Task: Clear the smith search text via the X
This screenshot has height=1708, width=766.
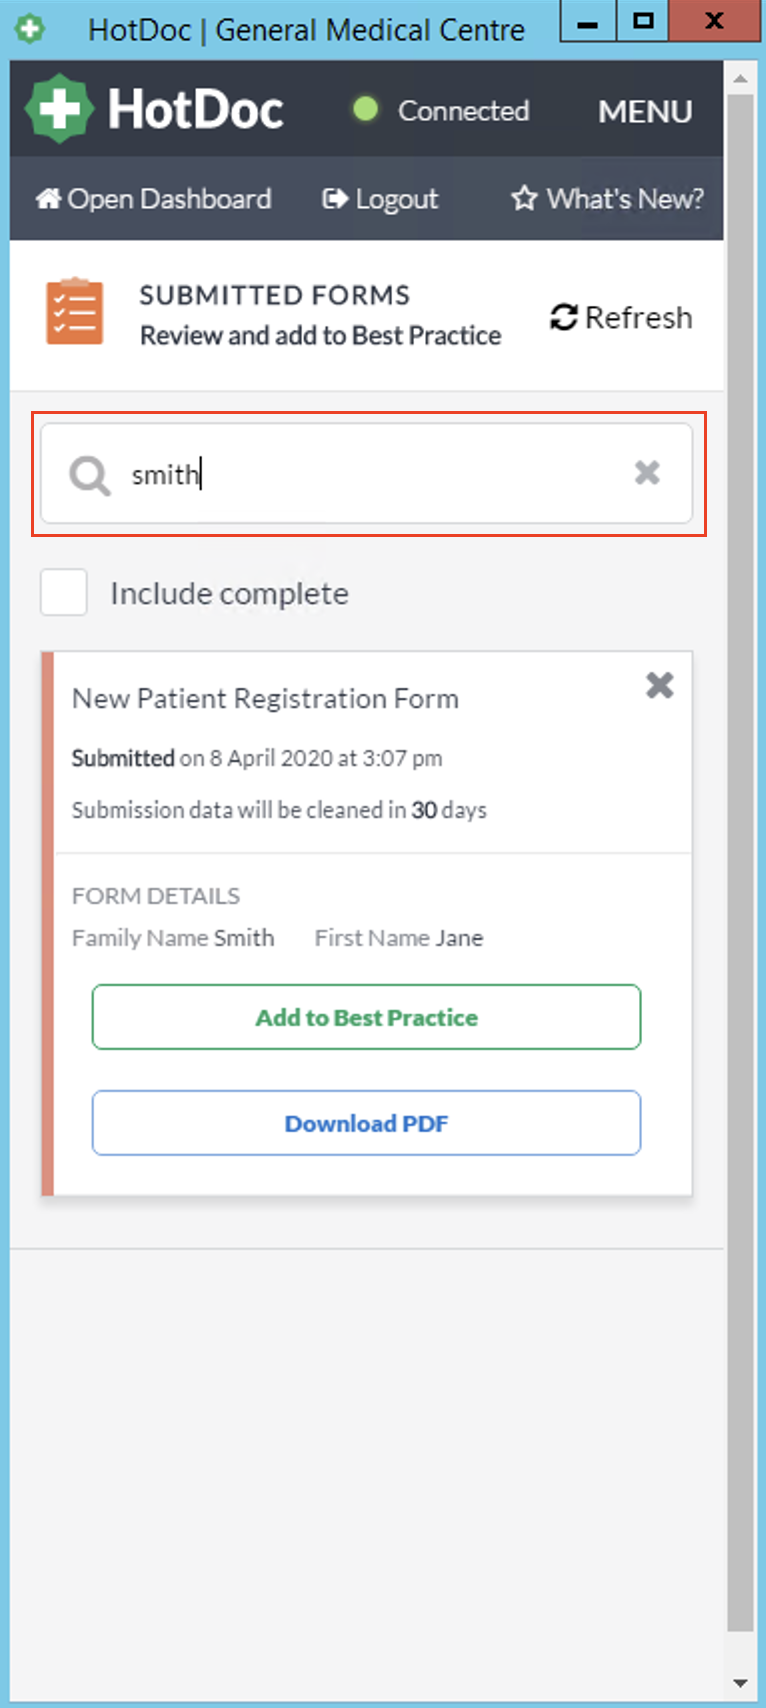Action: (x=646, y=473)
